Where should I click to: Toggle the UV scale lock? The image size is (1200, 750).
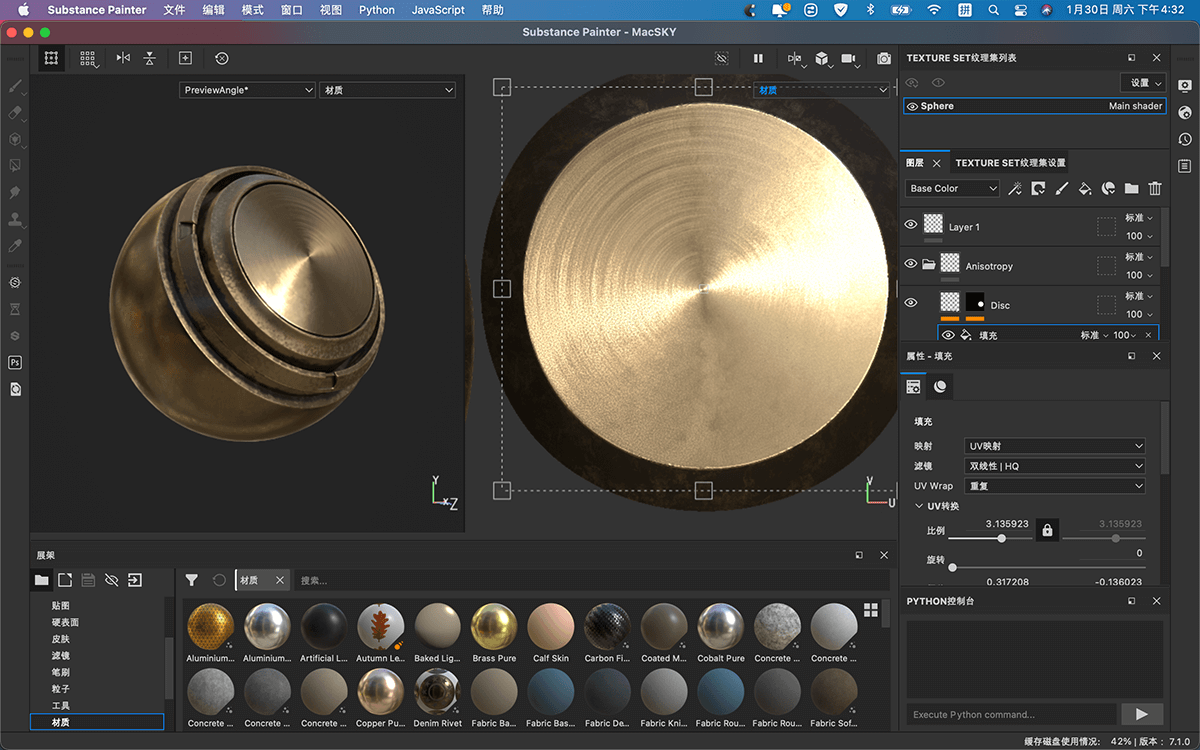click(1047, 529)
